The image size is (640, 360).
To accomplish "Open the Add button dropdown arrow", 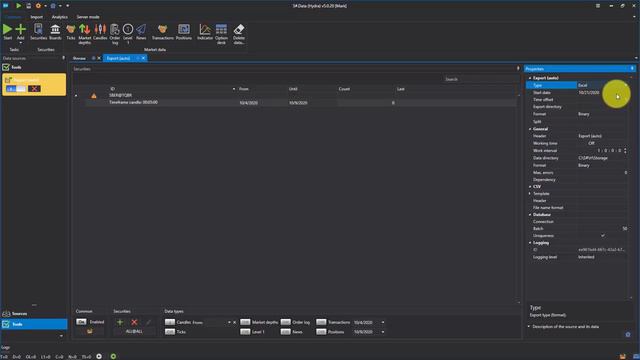I will pyautogui.click(x=20, y=42).
